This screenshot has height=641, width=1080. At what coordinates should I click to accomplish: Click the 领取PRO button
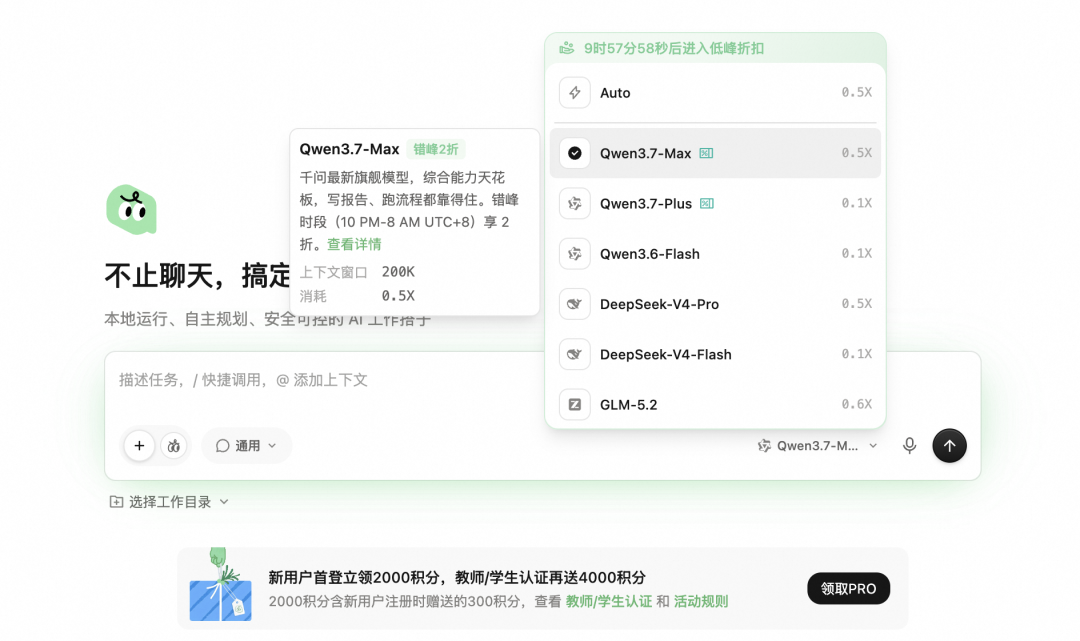coord(849,589)
